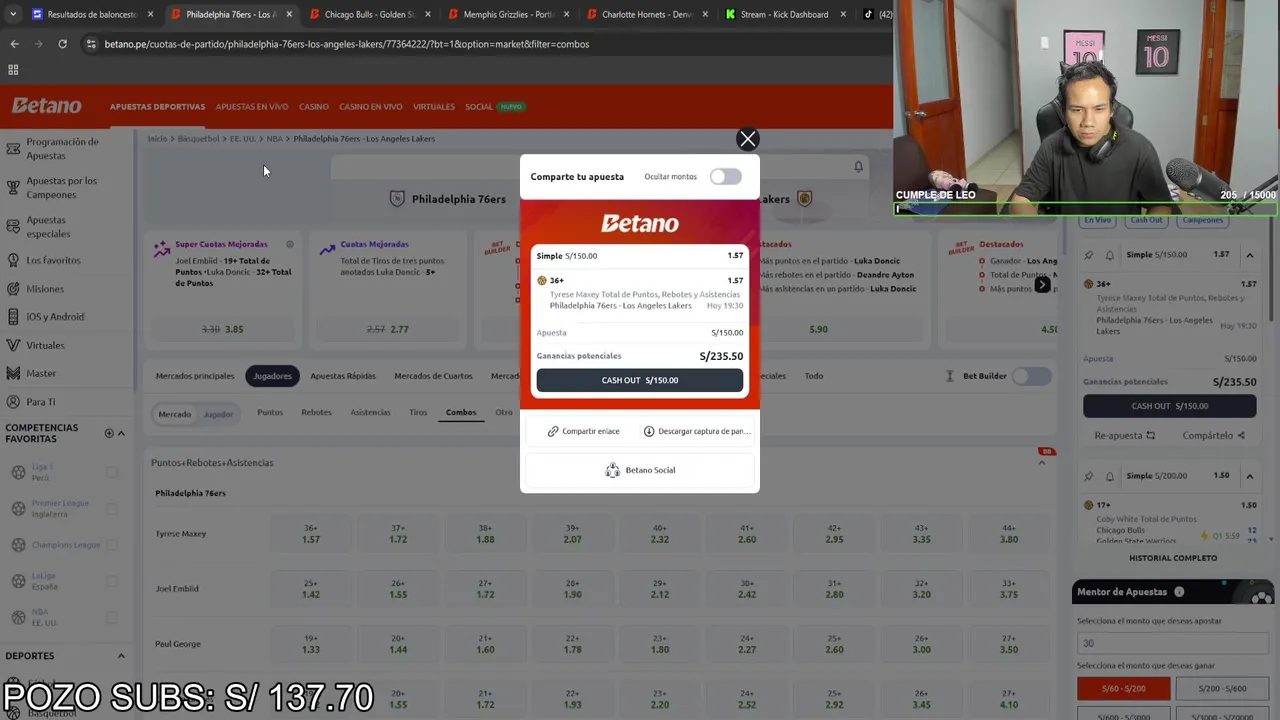1280x720 pixels.
Task: Select the Todo markets tab
Action: point(814,376)
